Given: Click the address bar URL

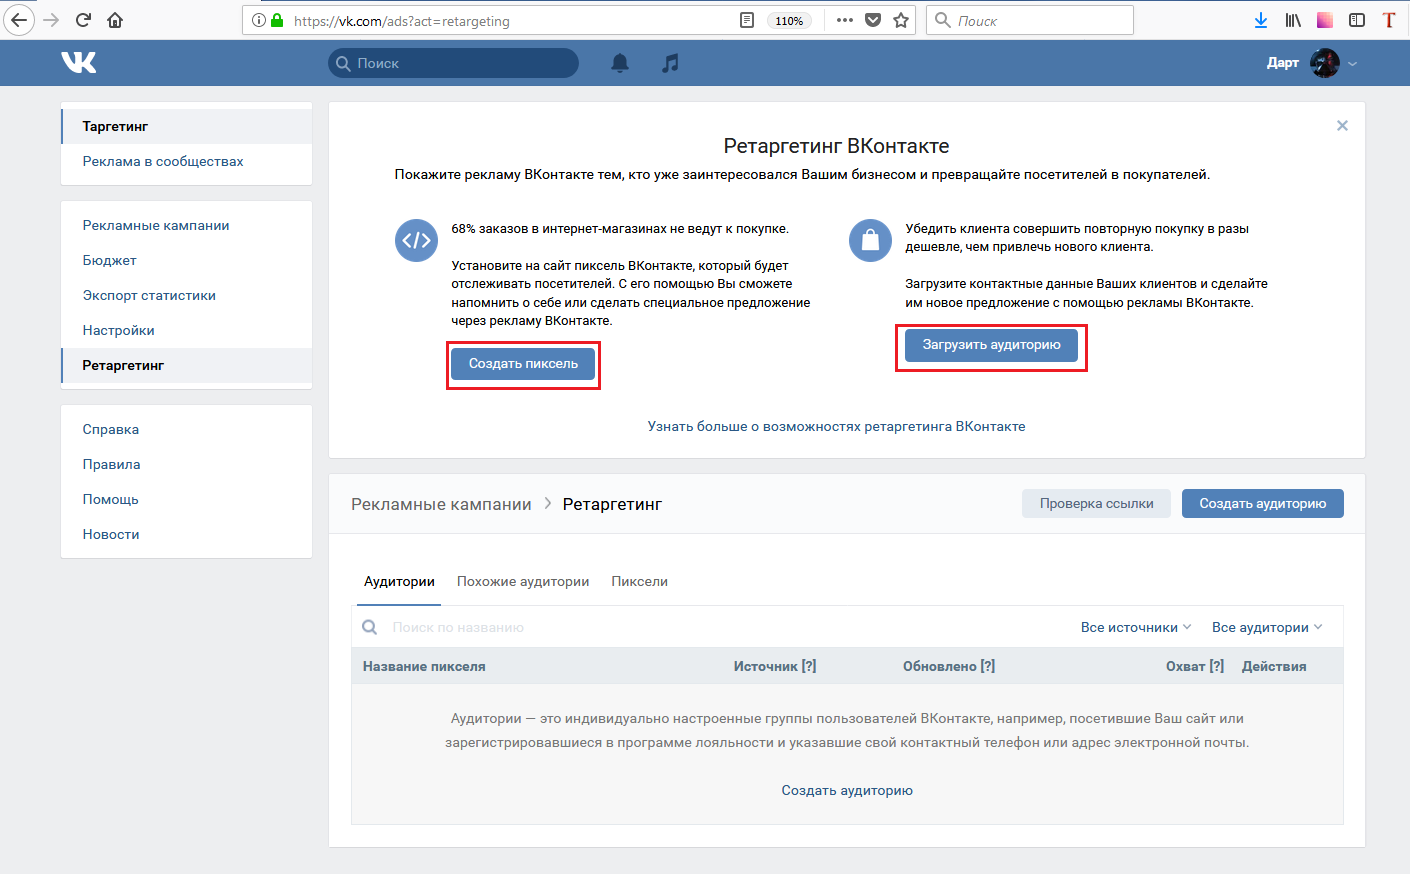Looking at the screenshot, I should 401,21.
